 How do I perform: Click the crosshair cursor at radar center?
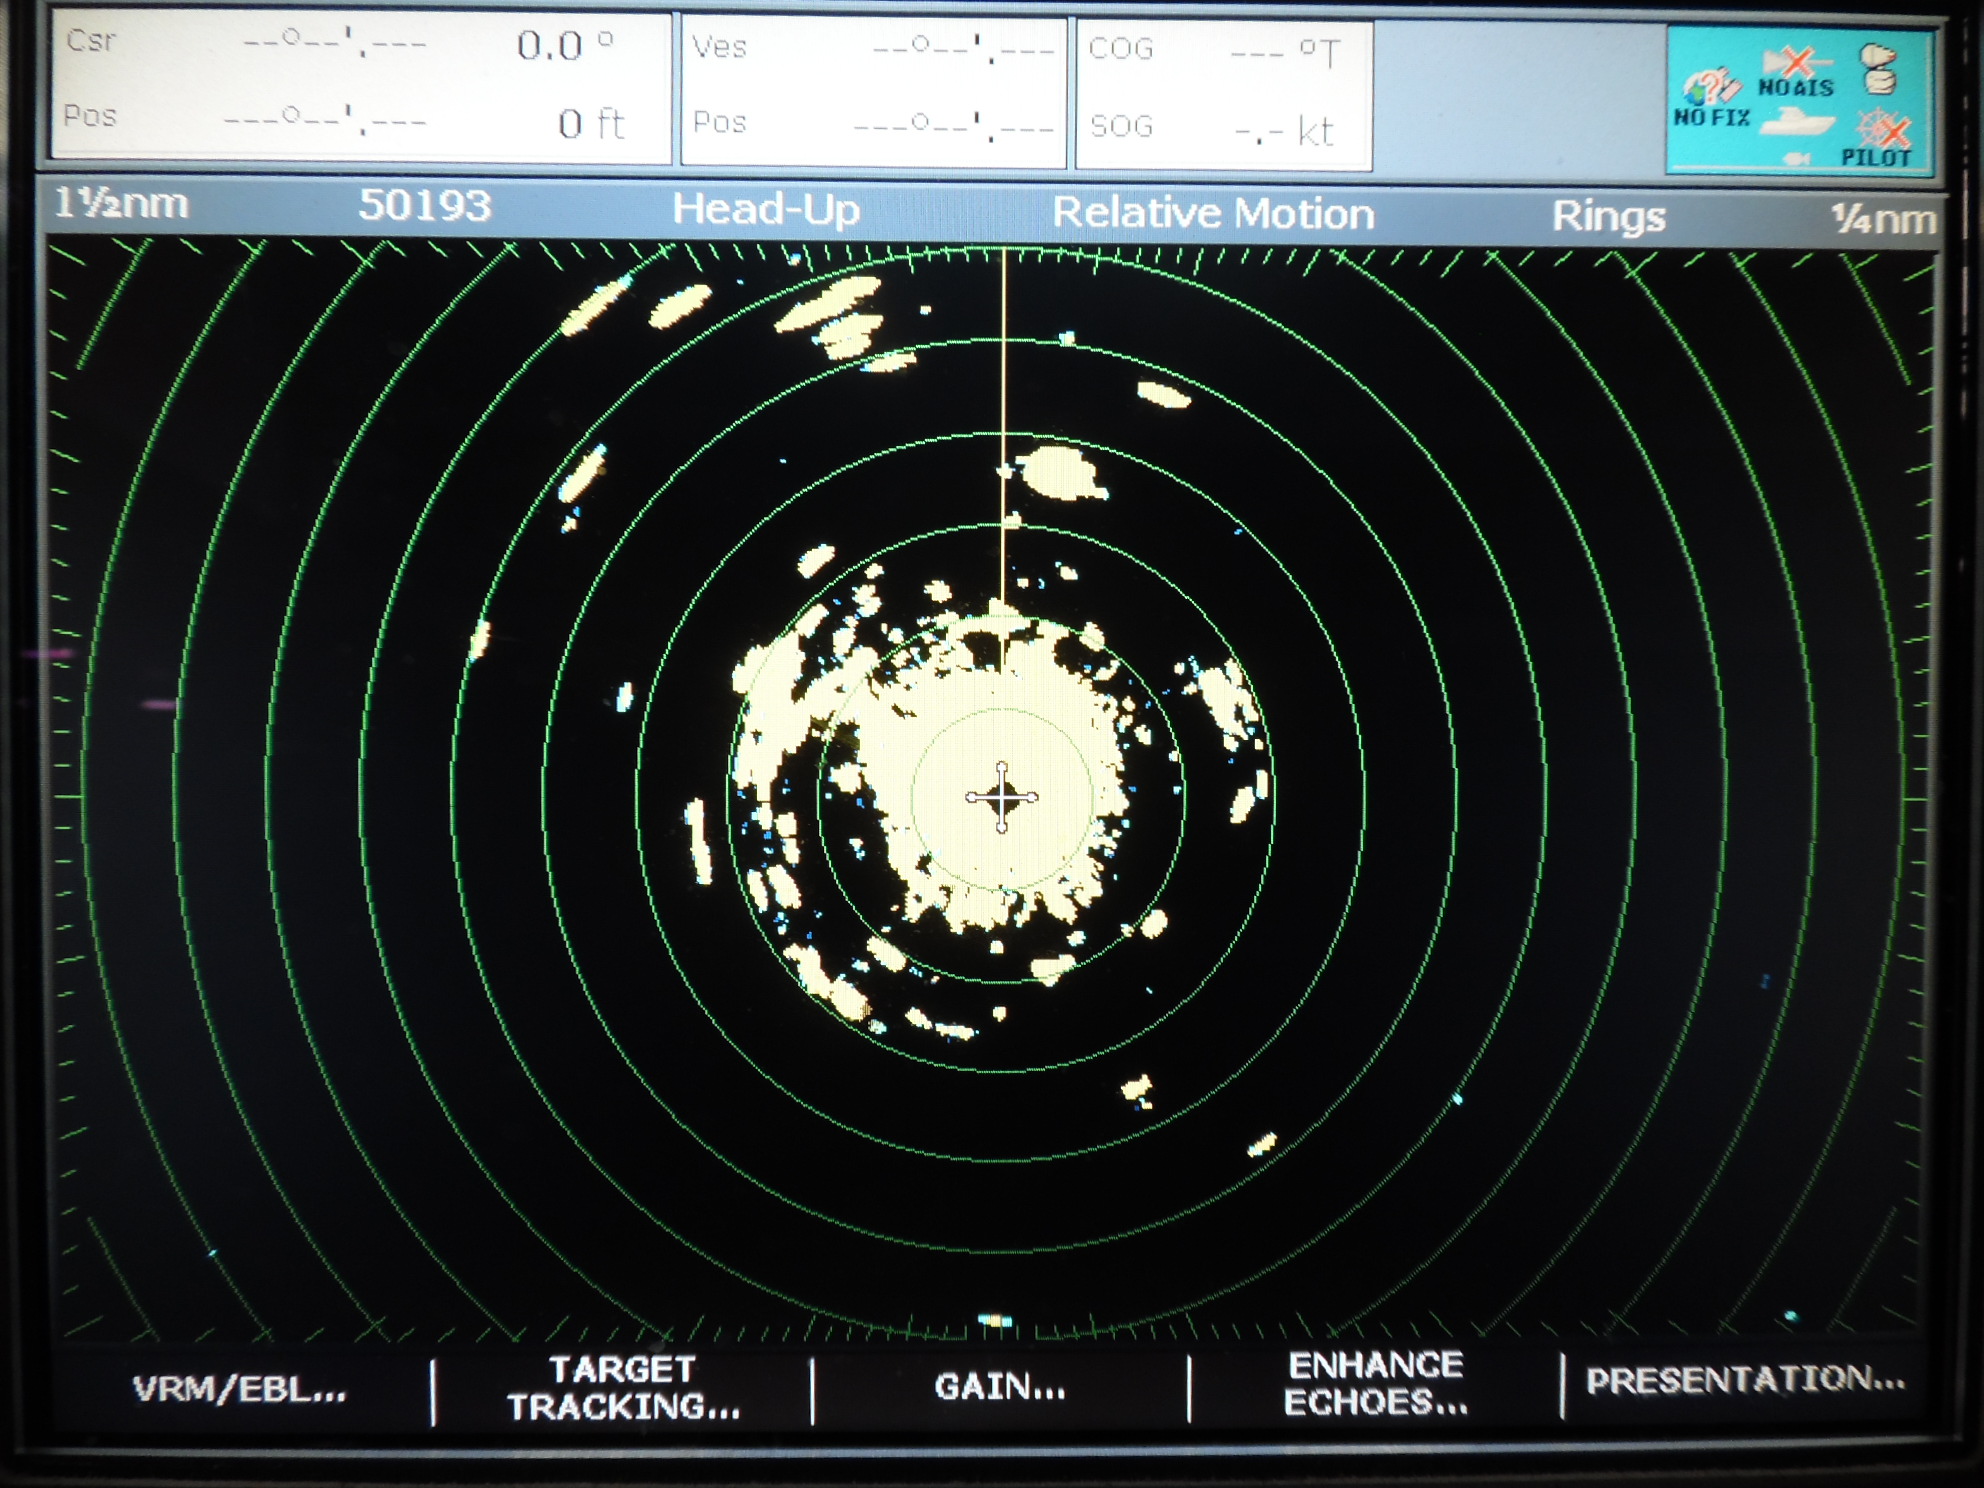[x=1002, y=797]
